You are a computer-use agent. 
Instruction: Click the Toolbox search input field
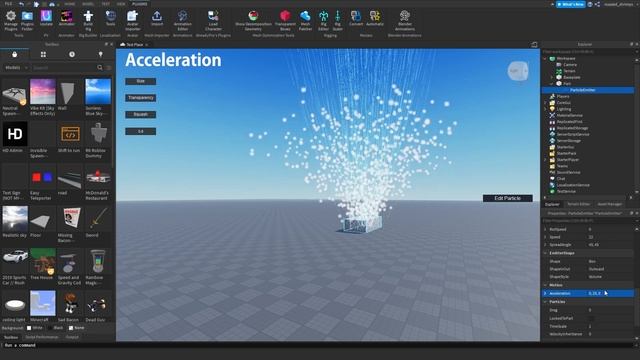click(x=64, y=67)
